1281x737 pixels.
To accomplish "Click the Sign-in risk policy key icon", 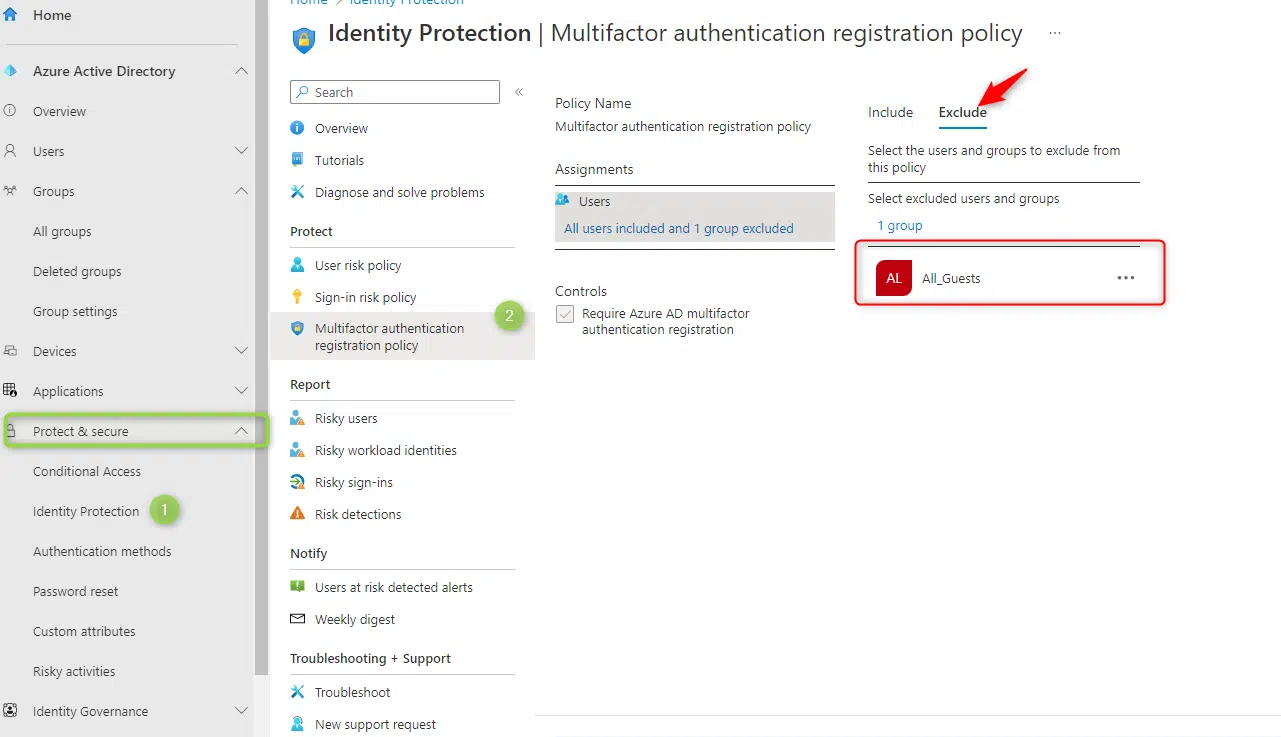I will tap(297, 297).
